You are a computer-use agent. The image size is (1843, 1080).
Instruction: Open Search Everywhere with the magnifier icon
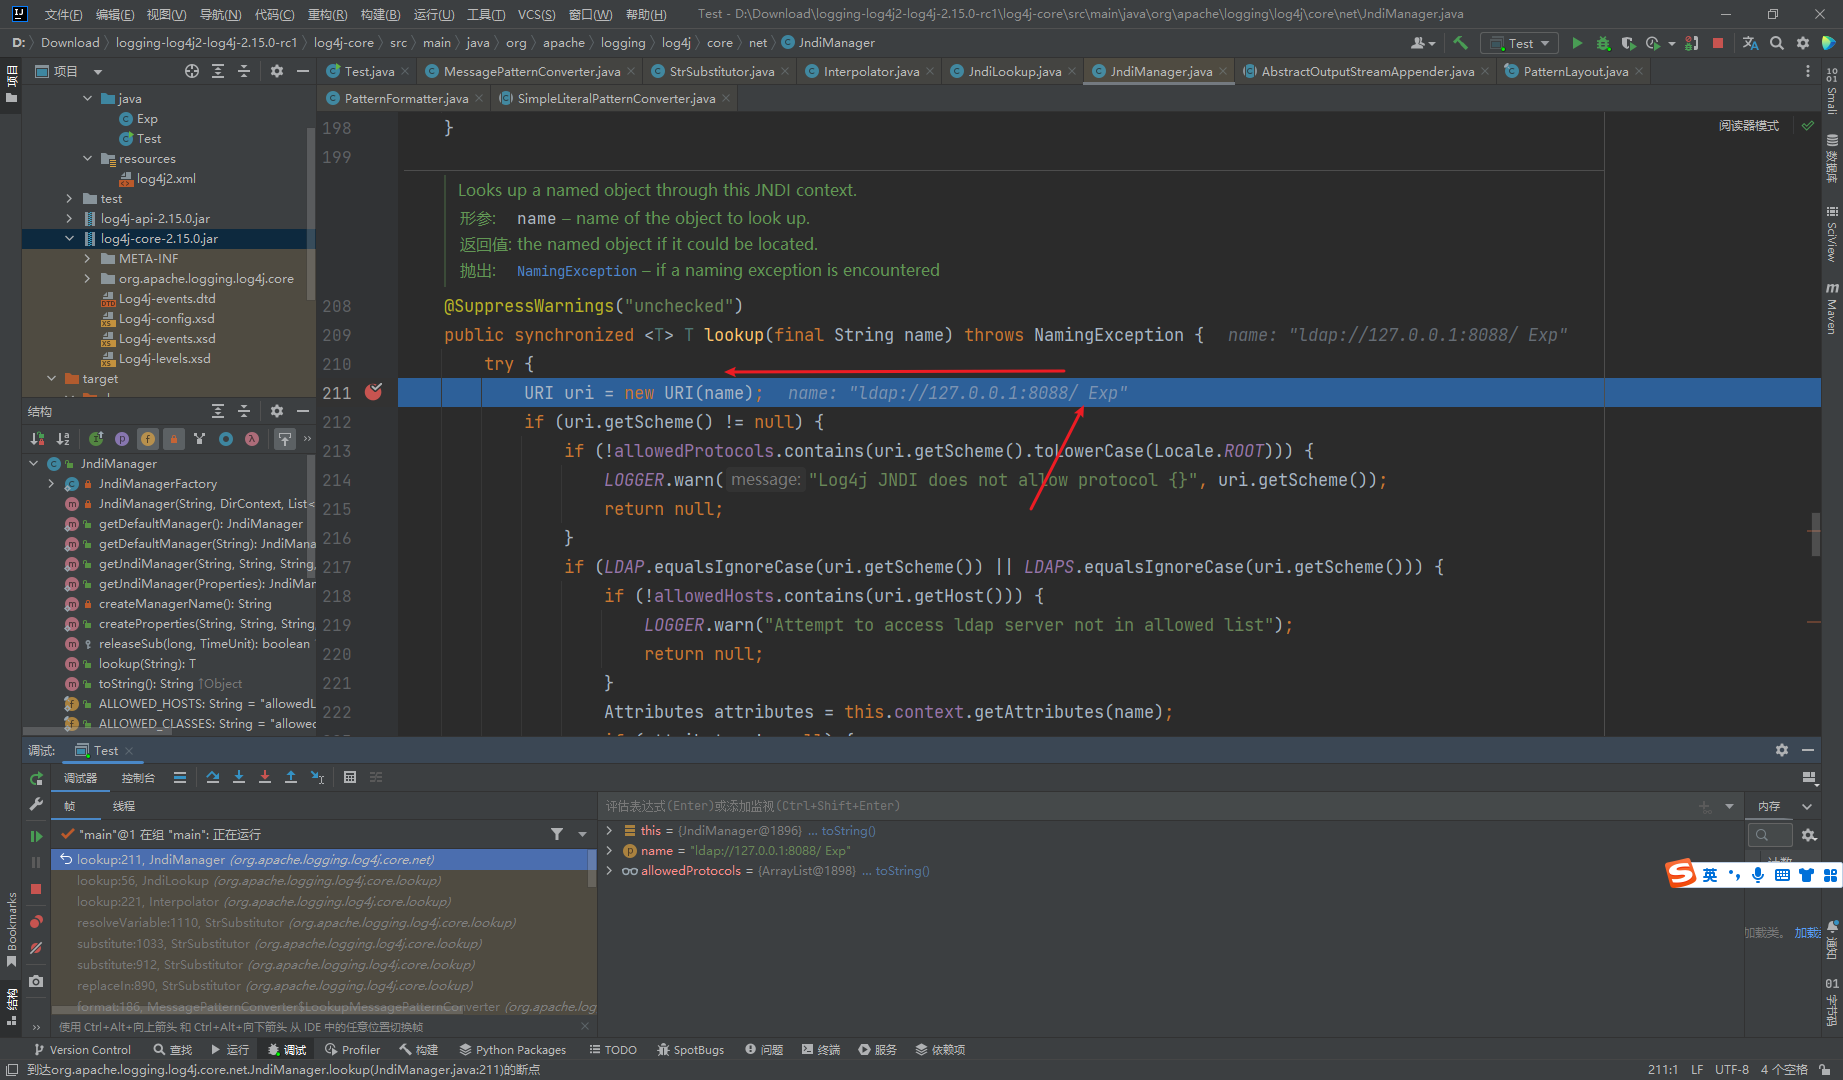tap(1777, 43)
